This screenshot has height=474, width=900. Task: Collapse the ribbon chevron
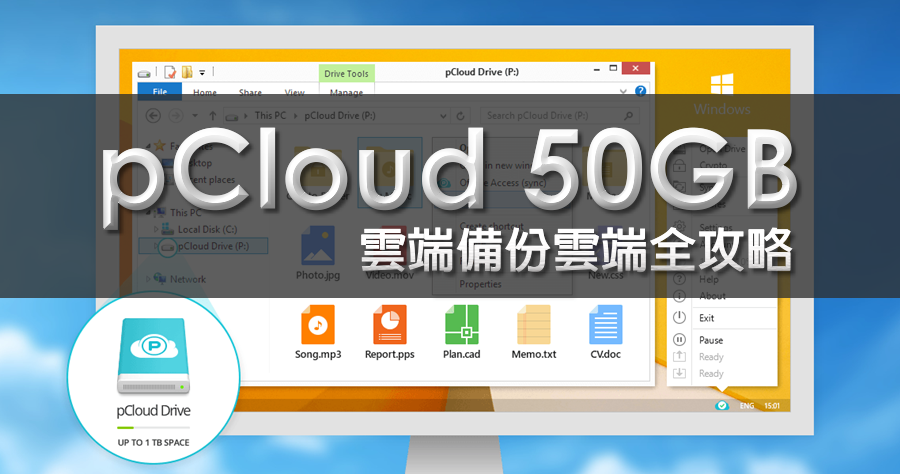click(x=623, y=91)
